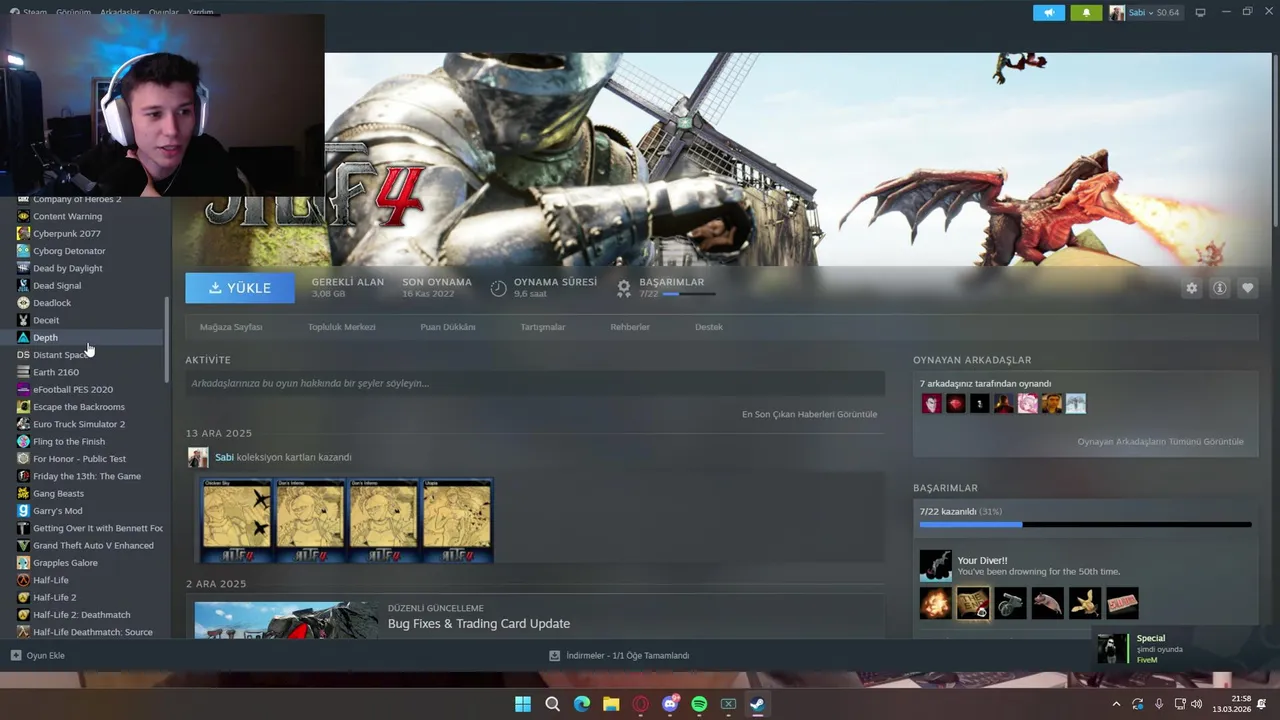1280x720 pixels.
Task: Open Your Diver achievement icon
Action: click(936, 566)
